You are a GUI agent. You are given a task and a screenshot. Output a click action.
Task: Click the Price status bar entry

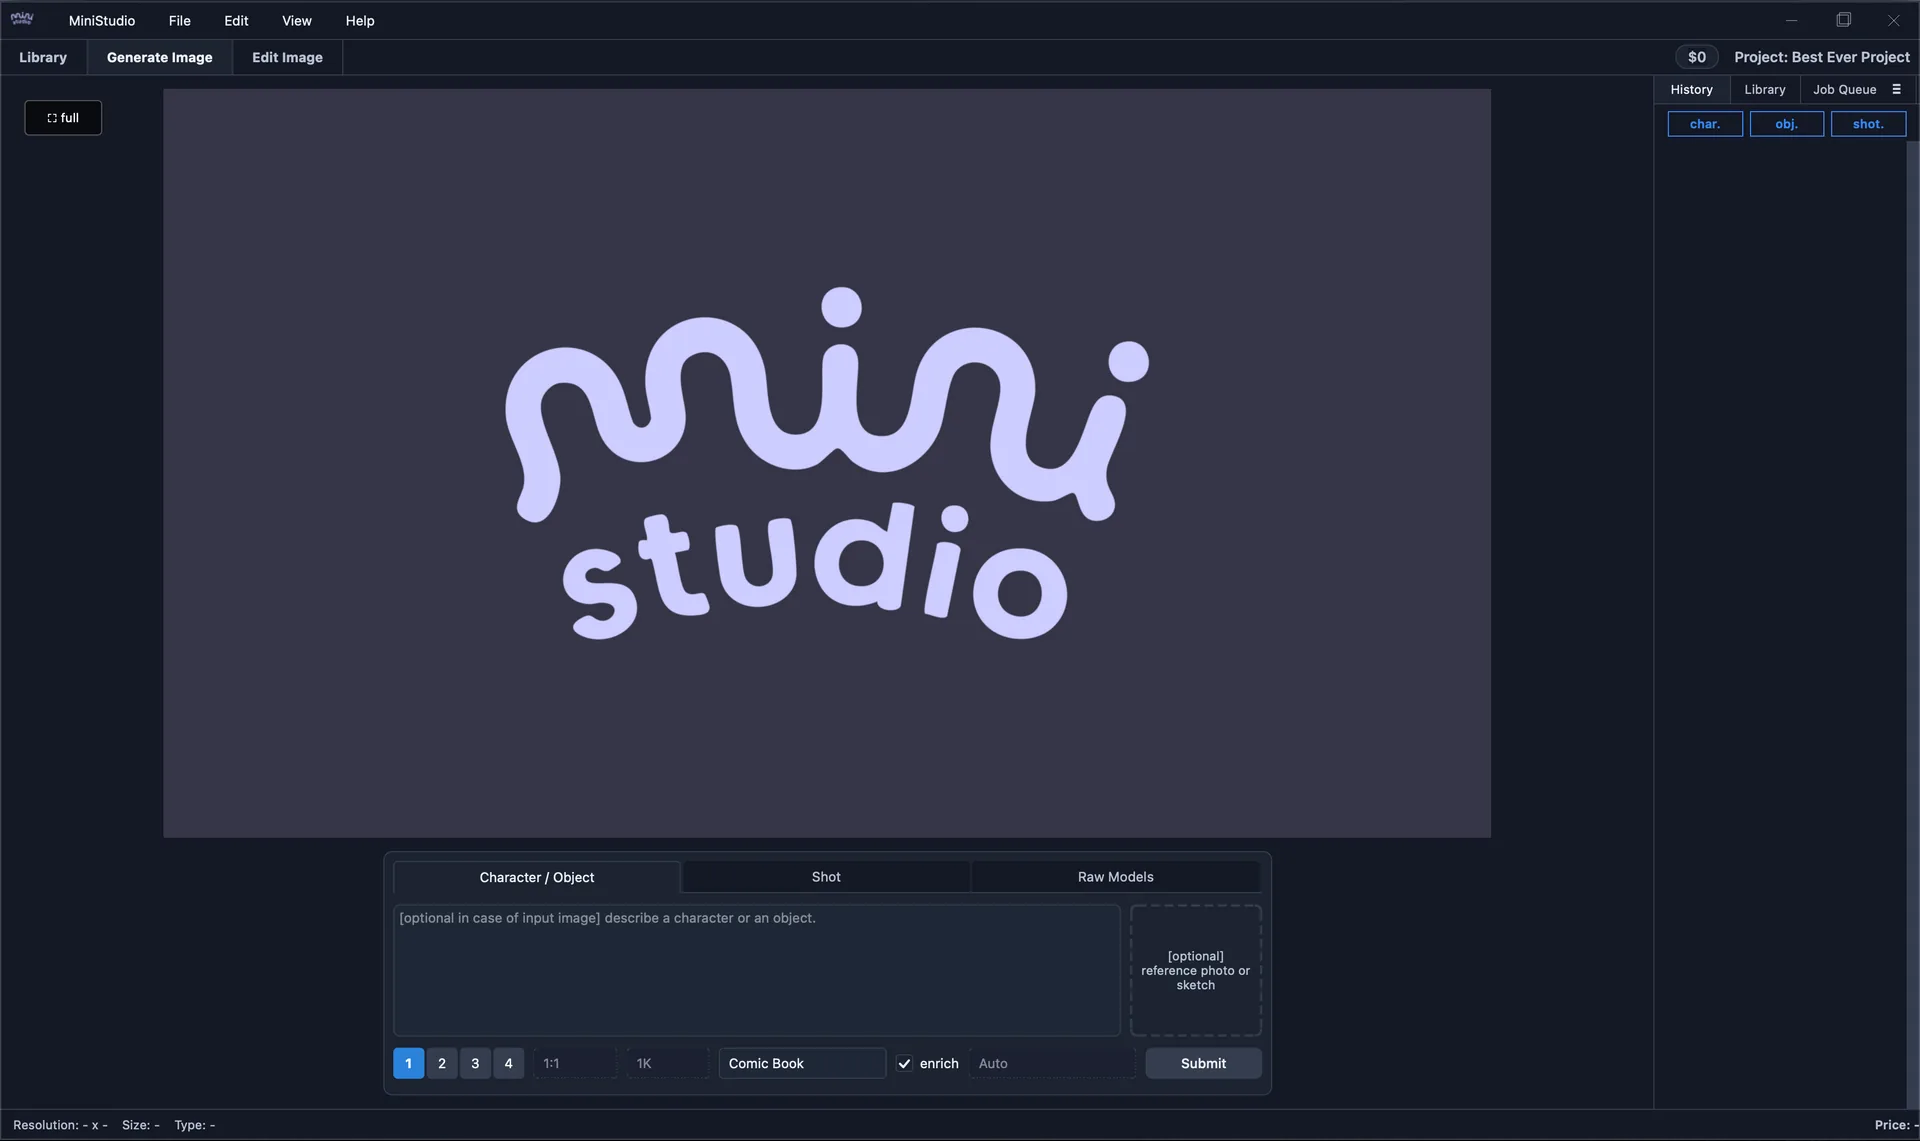(x=1896, y=1125)
